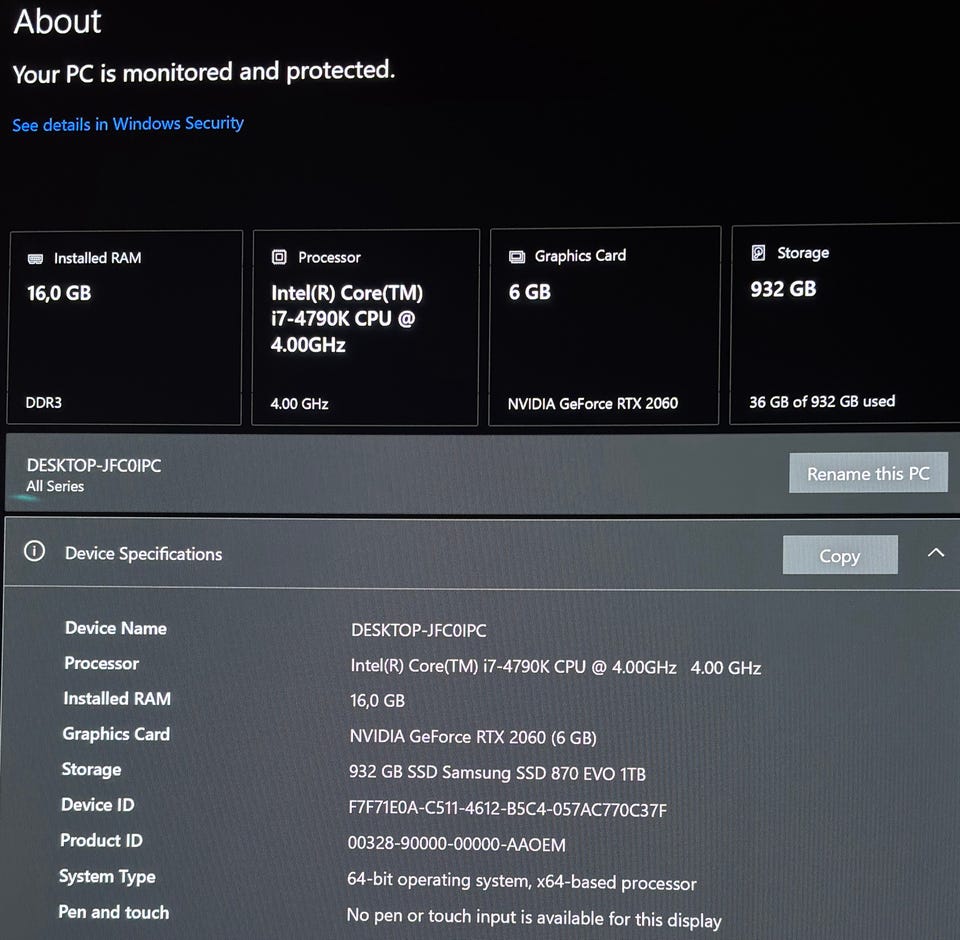Click the About page heading
The image size is (960, 940).
click(x=58, y=21)
